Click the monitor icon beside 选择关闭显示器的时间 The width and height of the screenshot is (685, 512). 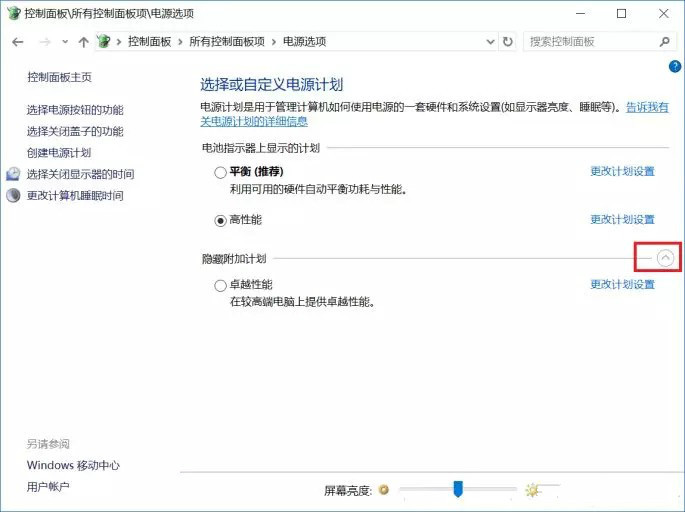(13, 173)
